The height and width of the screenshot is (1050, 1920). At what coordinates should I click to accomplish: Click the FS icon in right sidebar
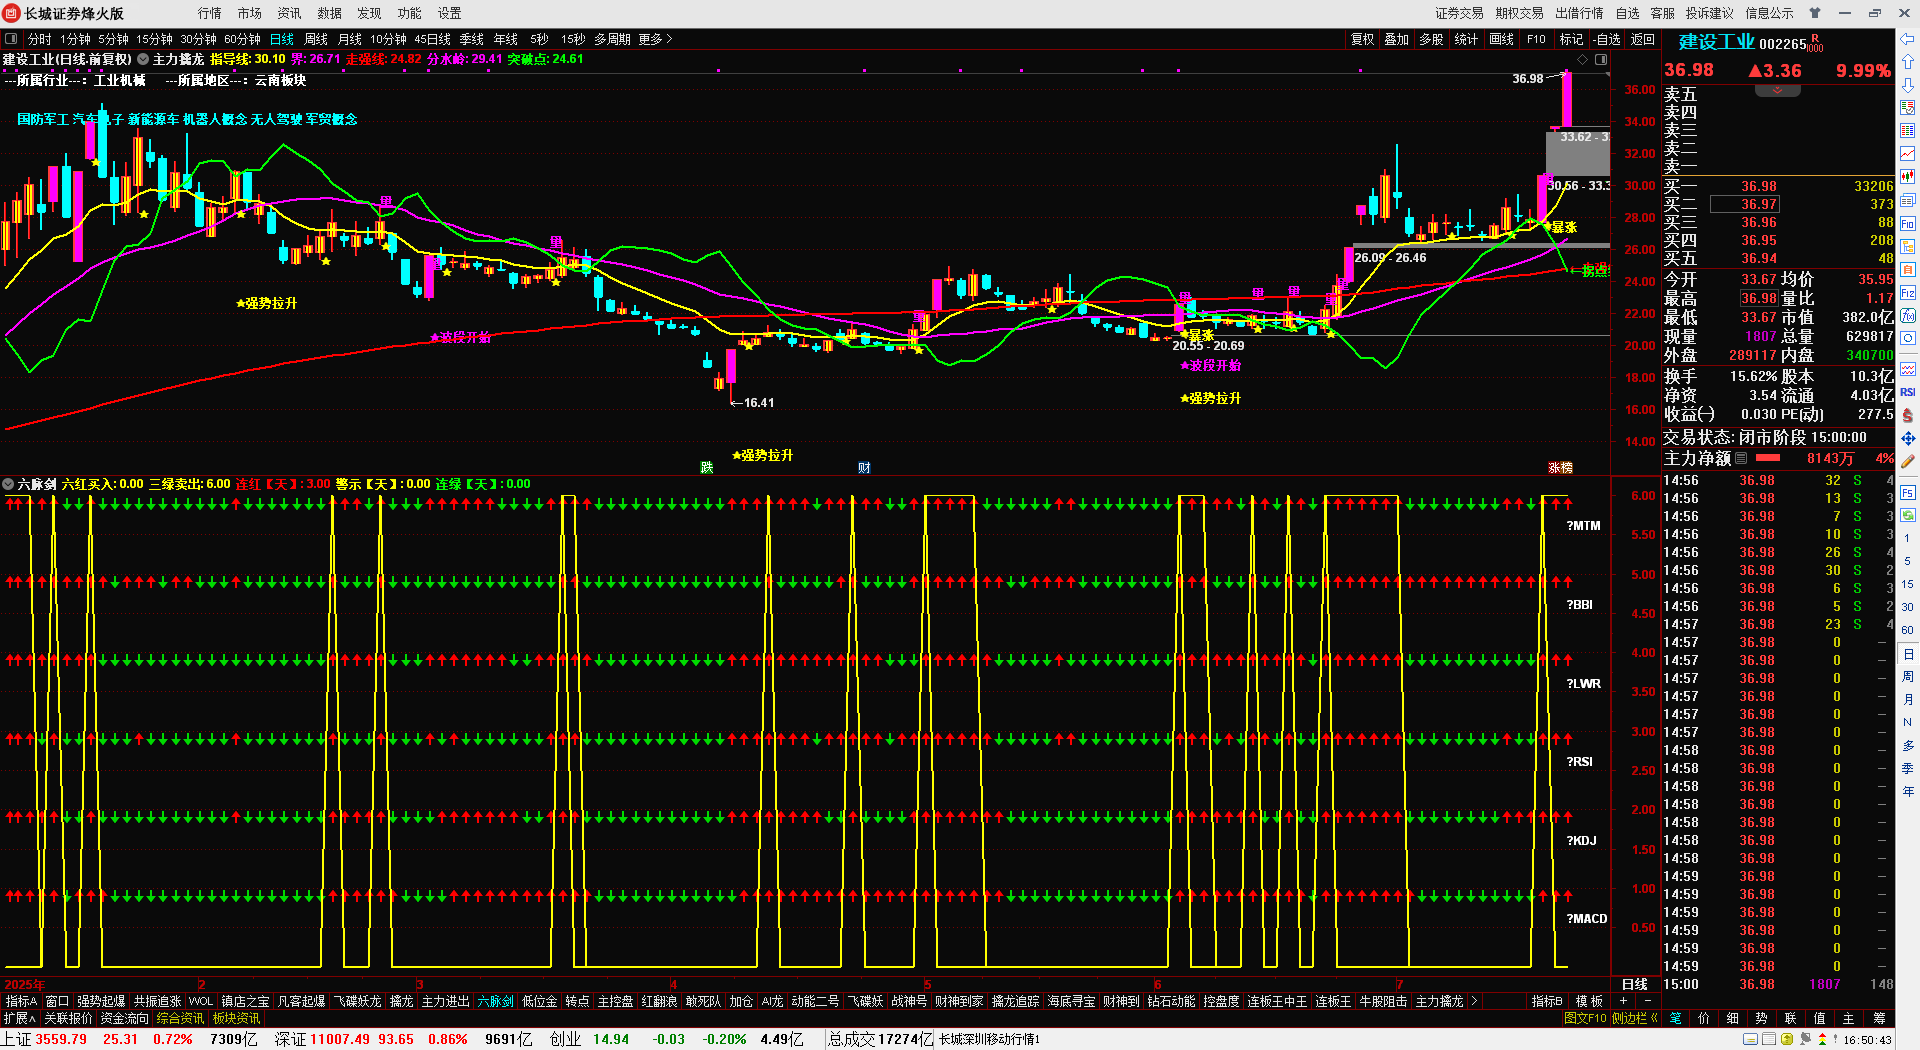[x=1908, y=493]
